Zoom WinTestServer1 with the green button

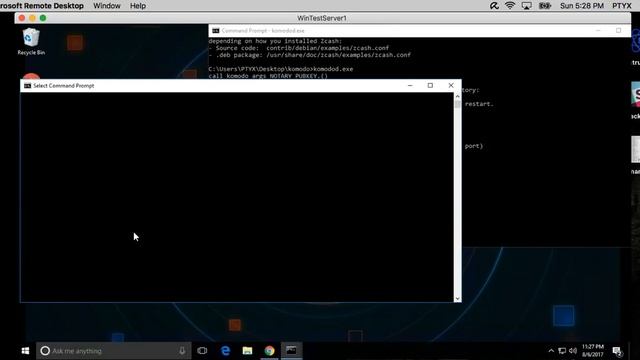pos(43,18)
